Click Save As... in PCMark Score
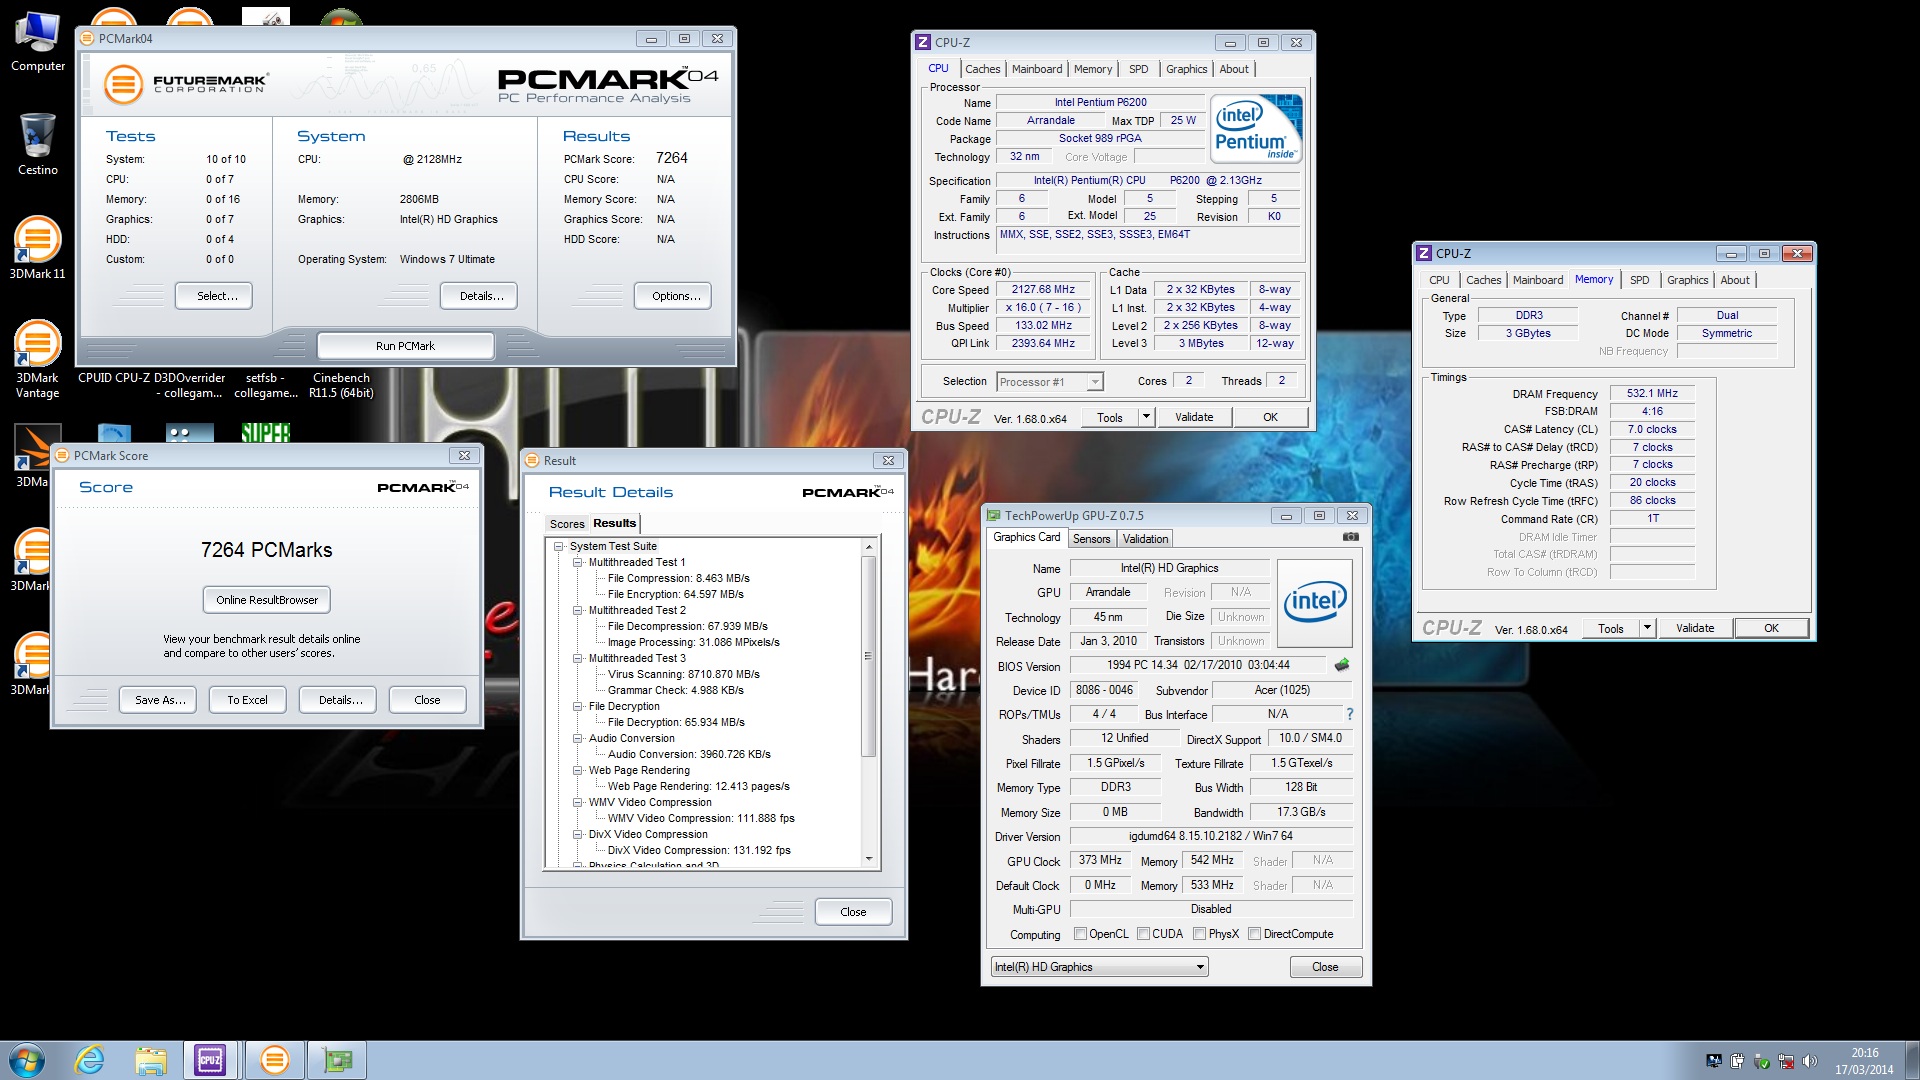1920x1080 pixels. click(160, 700)
